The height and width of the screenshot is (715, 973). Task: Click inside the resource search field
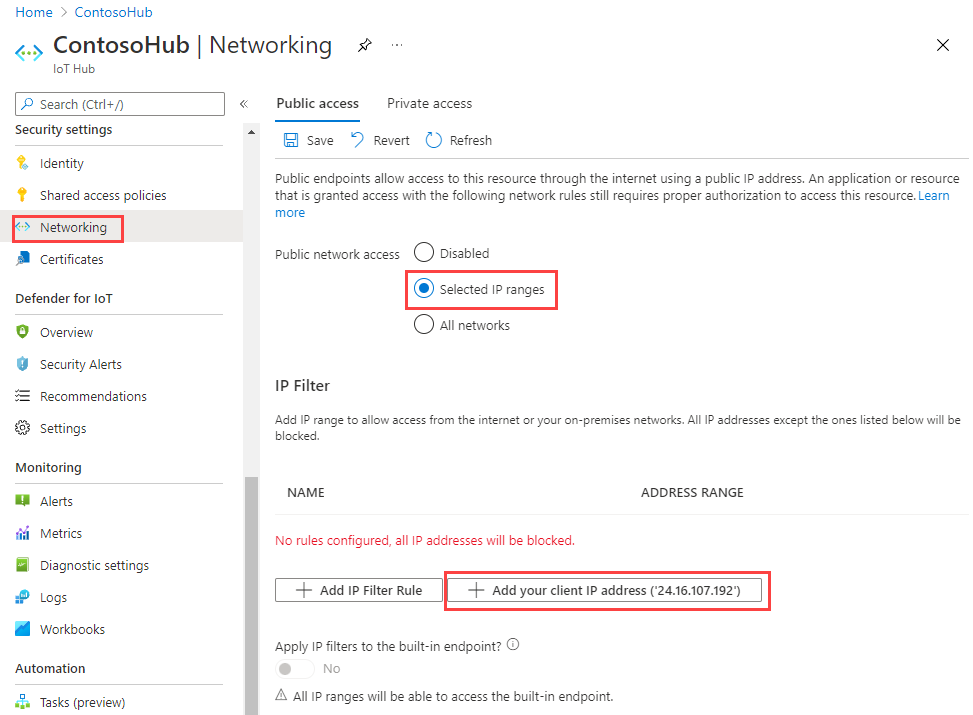click(x=119, y=103)
